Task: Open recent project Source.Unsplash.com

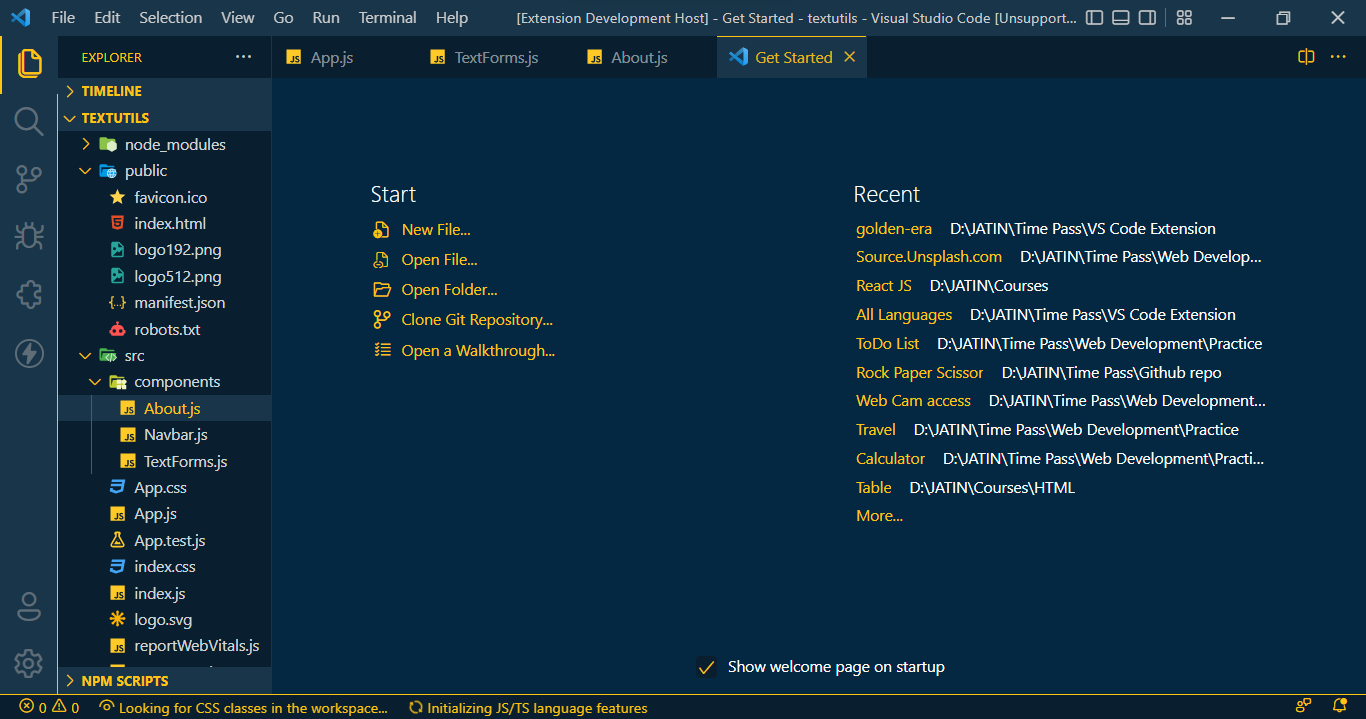Action: 929,257
